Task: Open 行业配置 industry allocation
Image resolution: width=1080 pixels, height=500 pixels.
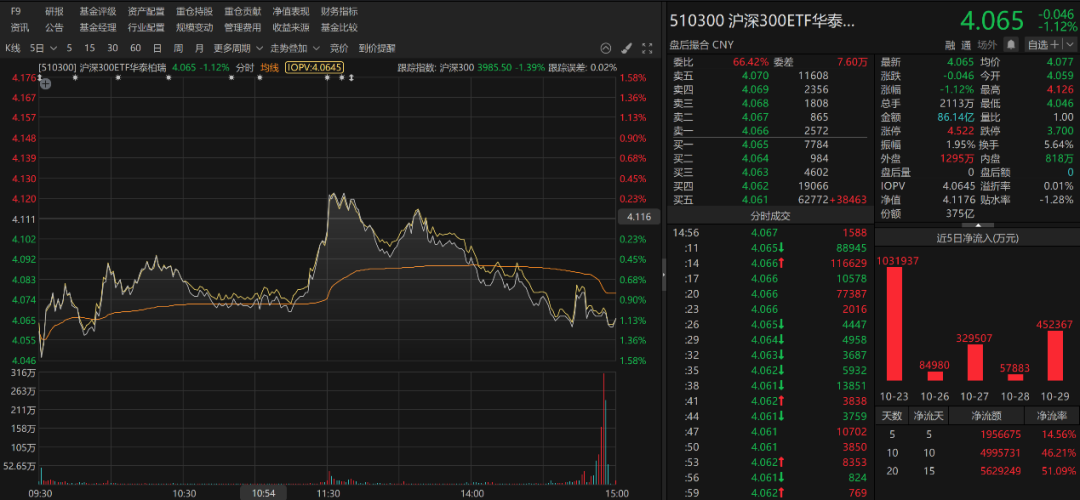Action: 146,28
